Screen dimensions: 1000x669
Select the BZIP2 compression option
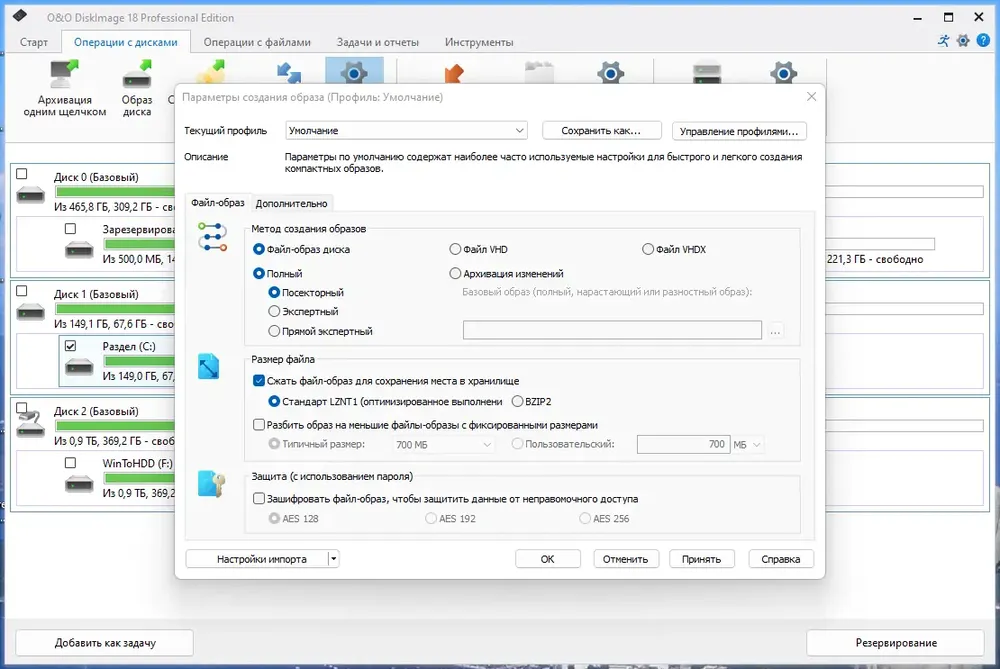517,401
